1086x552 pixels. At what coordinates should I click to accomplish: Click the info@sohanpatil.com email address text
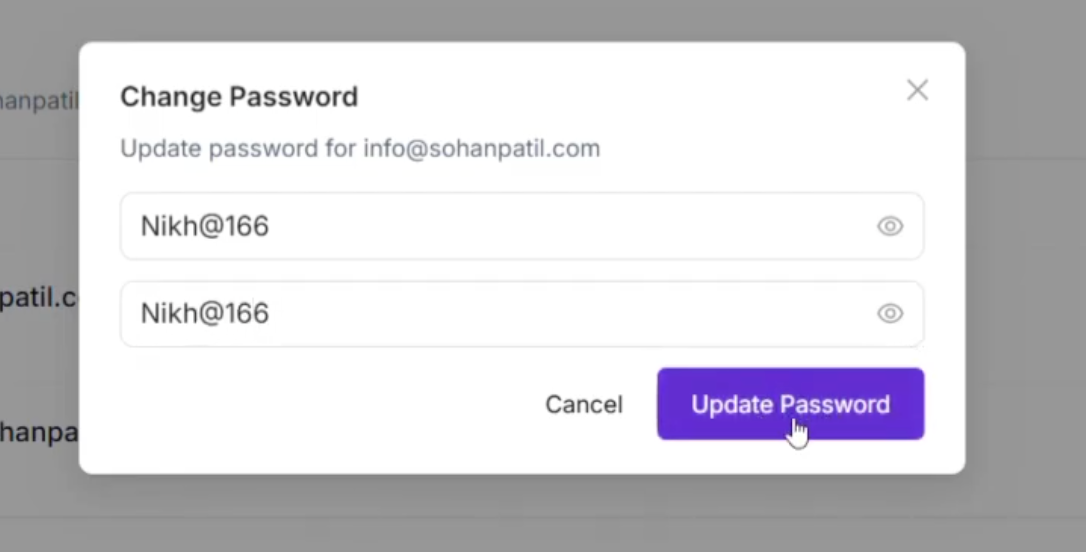tap(481, 149)
